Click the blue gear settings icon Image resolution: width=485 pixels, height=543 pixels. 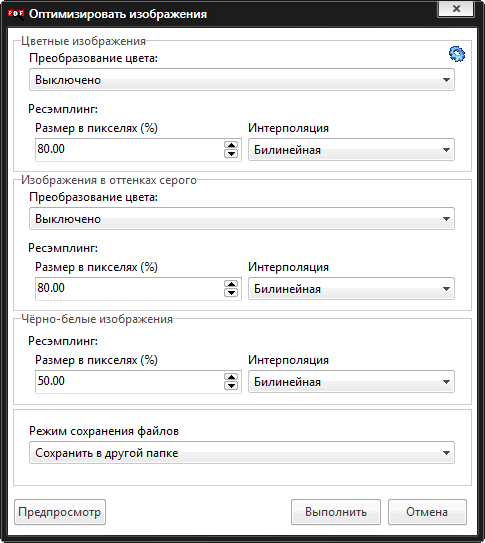tap(457, 54)
